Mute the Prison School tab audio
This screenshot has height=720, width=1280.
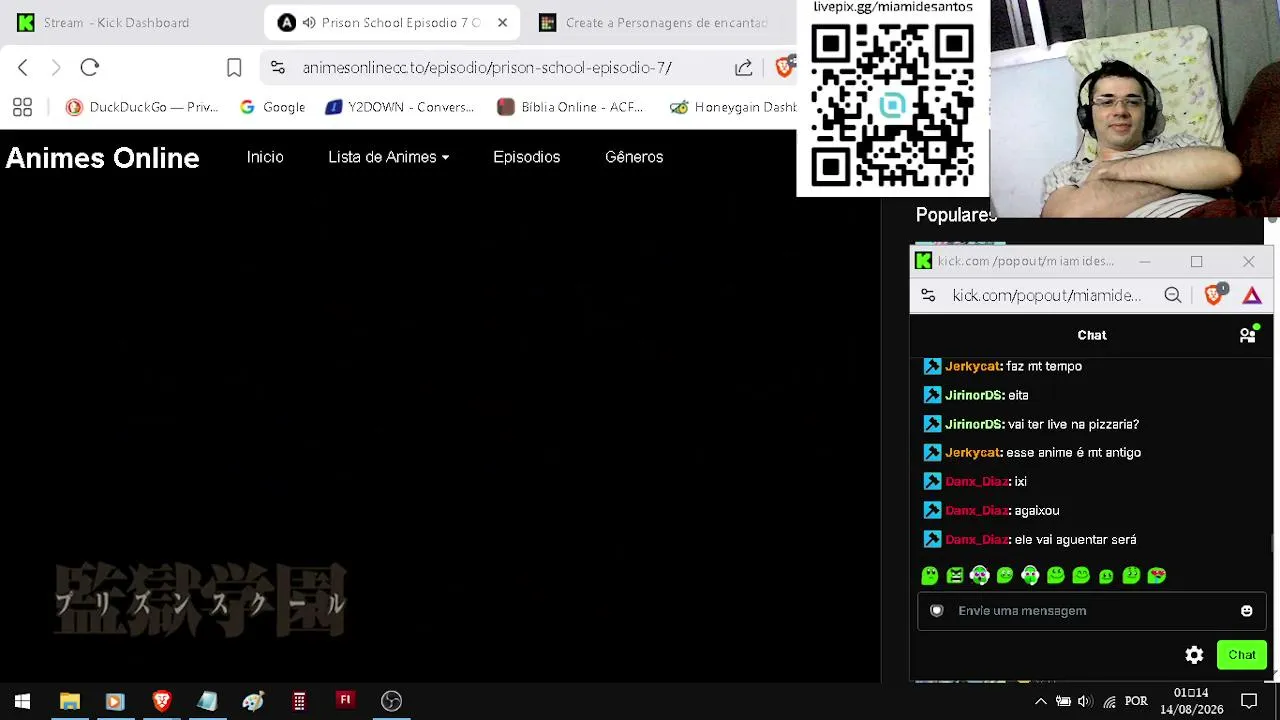point(309,22)
